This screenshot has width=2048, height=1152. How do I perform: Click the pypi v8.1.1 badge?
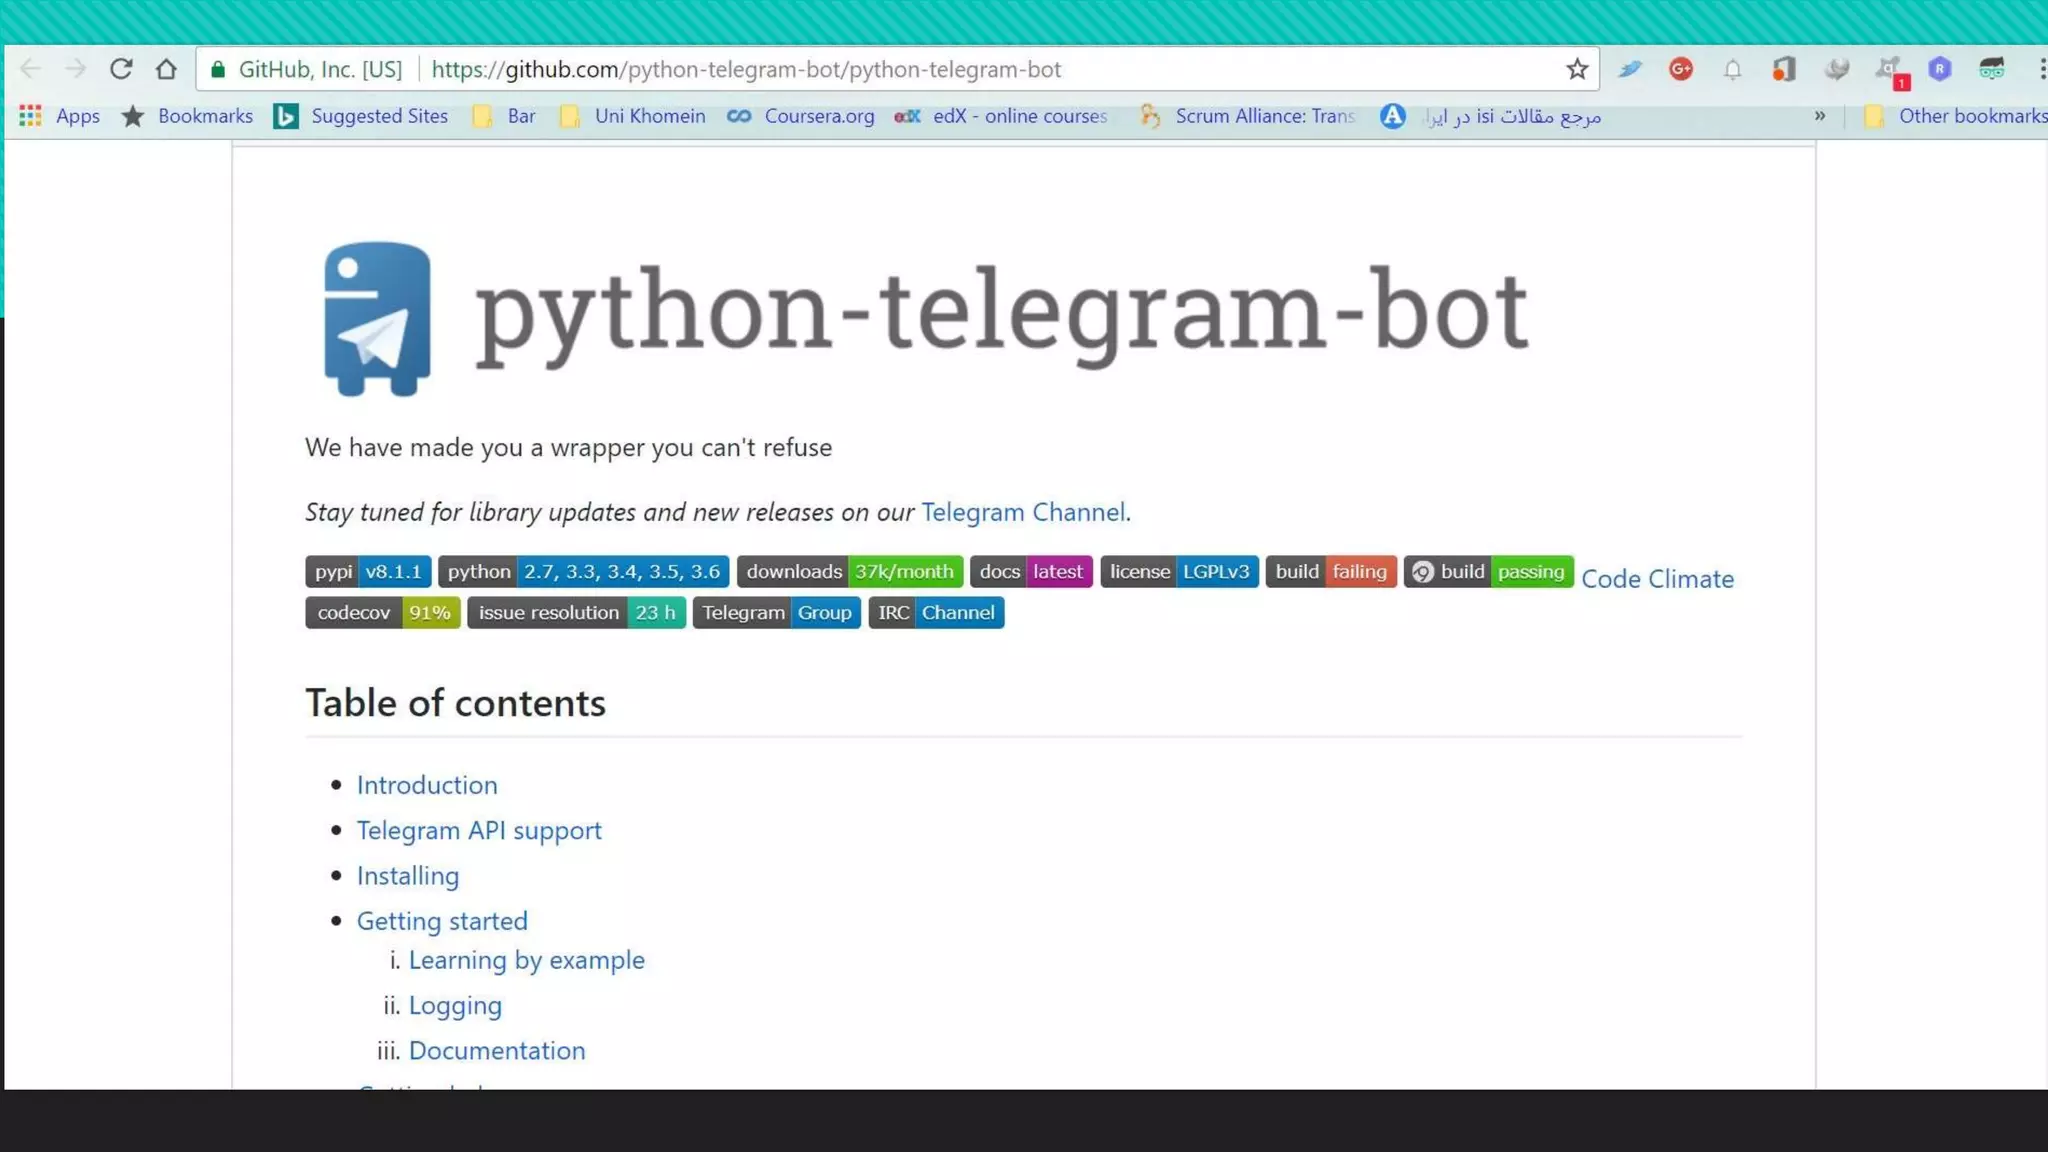368,571
